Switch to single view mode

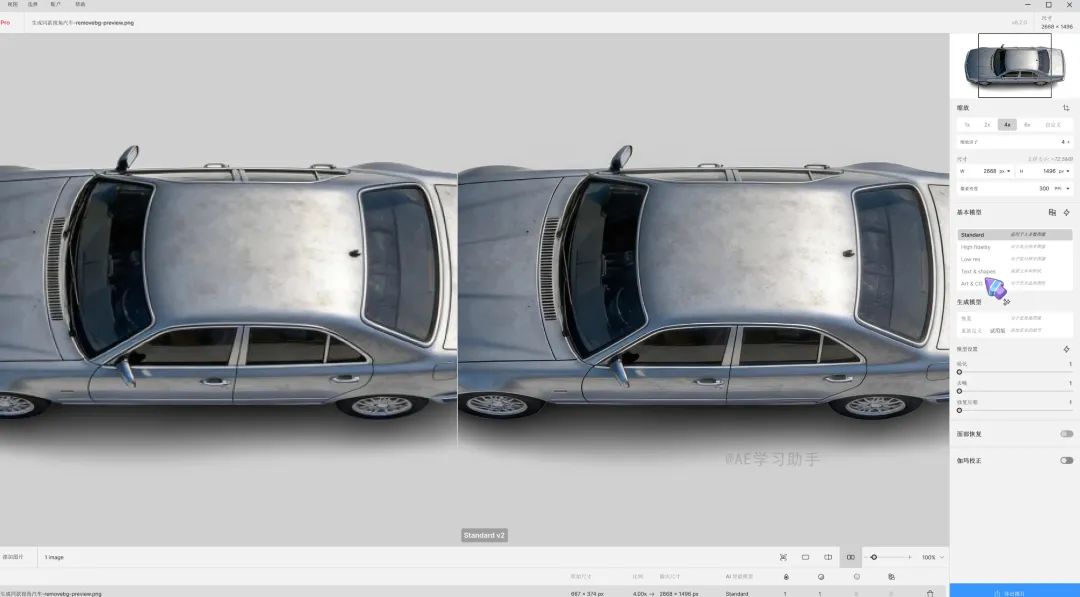pyautogui.click(x=805, y=557)
